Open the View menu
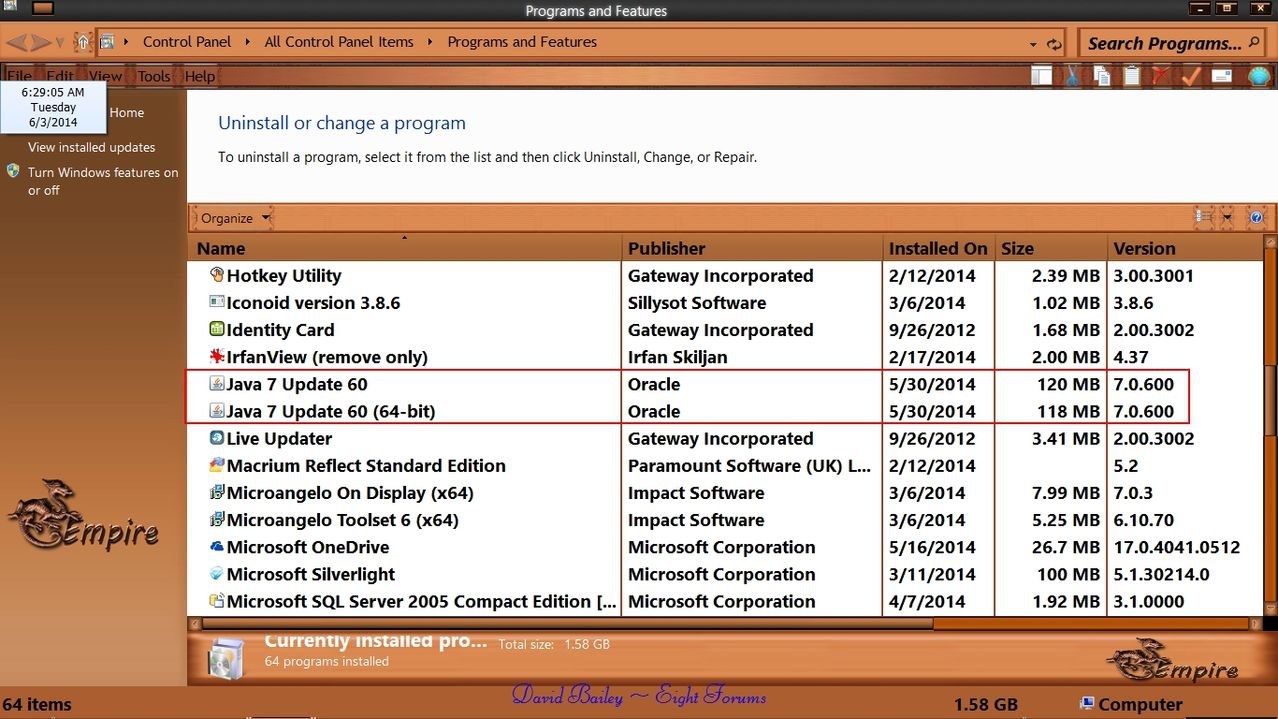 [x=105, y=75]
